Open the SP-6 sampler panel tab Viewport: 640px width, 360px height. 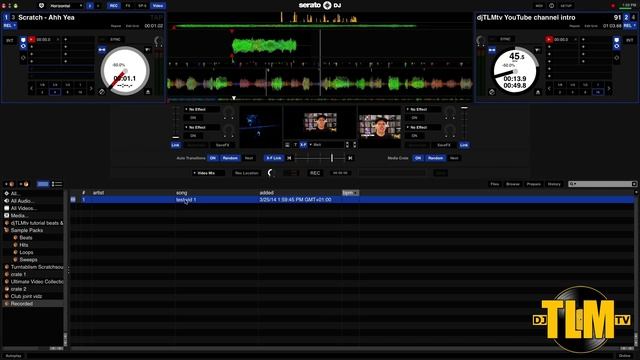coord(142,6)
